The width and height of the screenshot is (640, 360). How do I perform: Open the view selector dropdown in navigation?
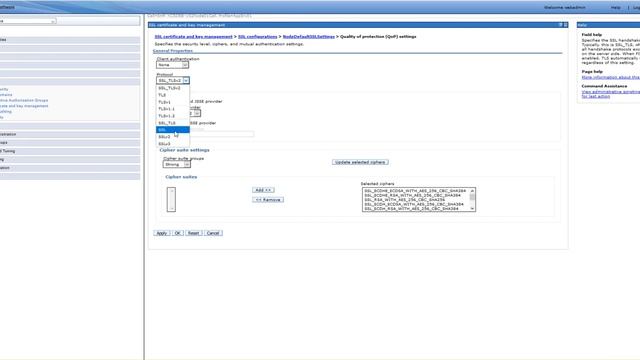point(28,21)
